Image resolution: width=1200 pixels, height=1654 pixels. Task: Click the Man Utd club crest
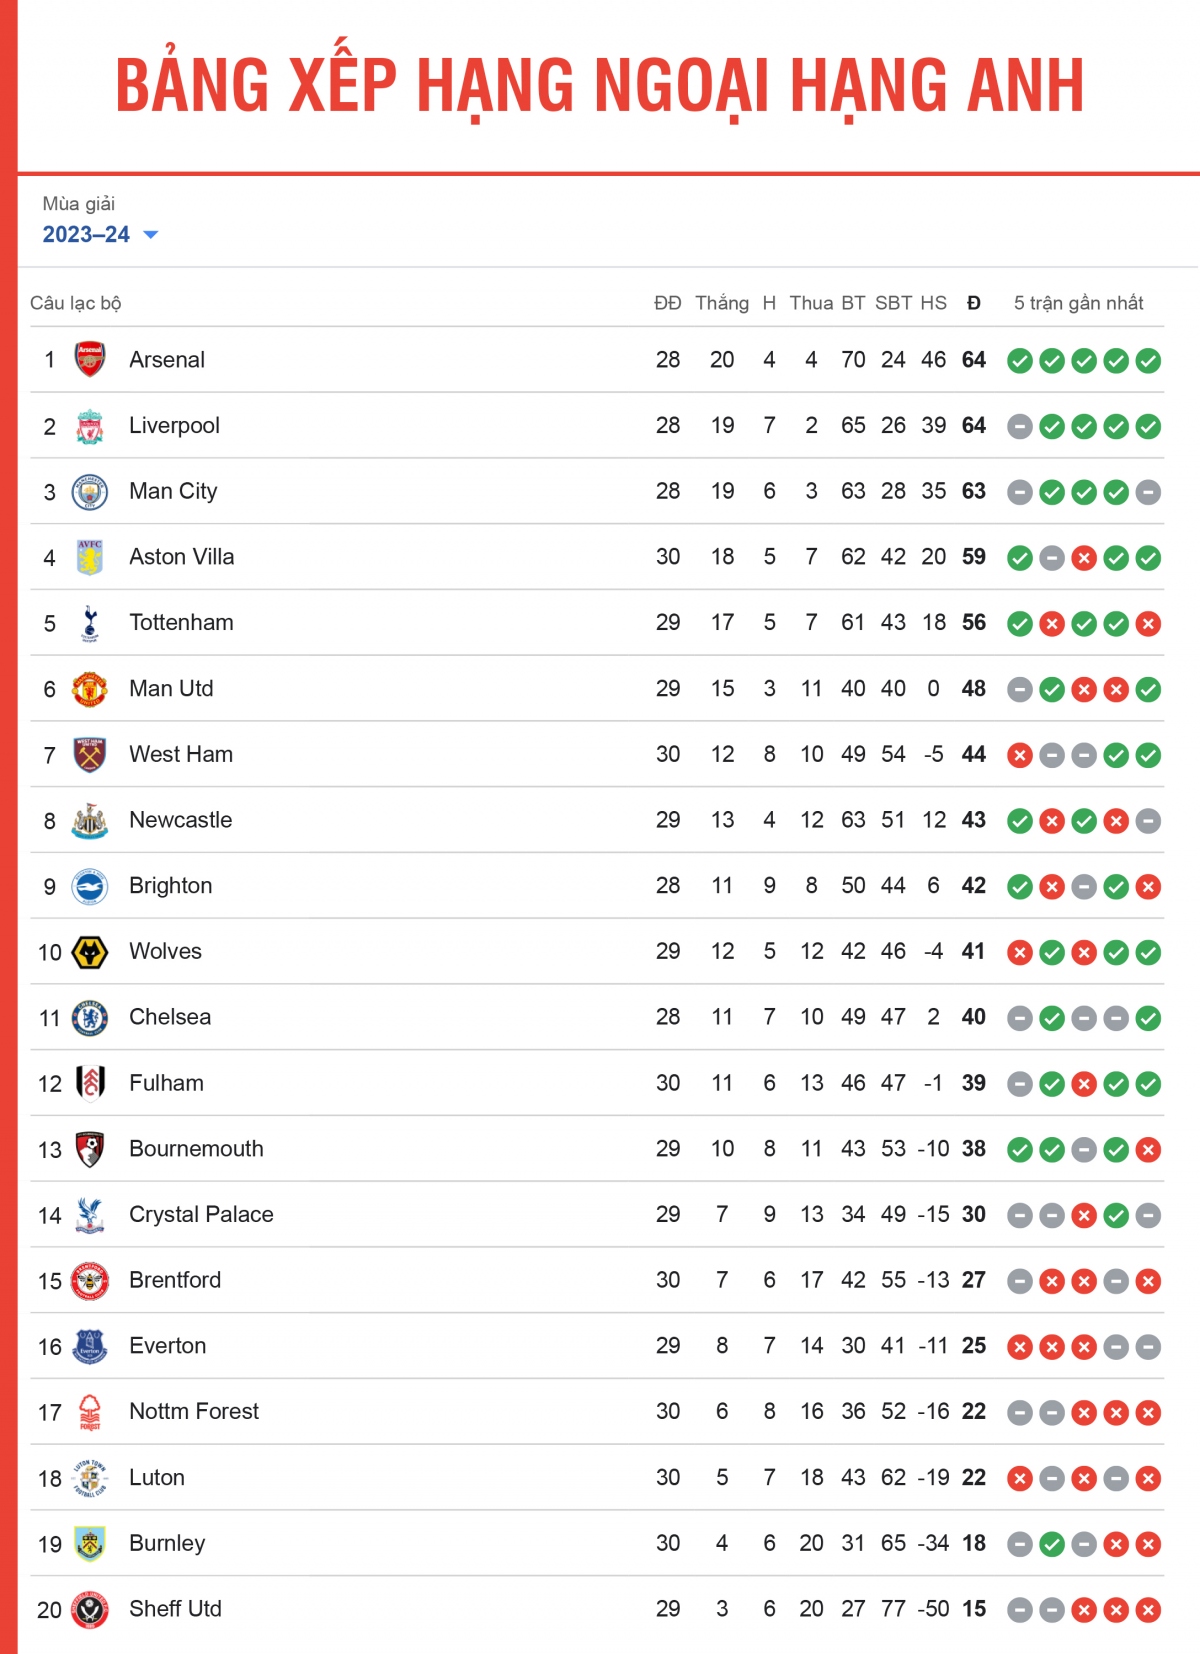click(x=90, y=689)
